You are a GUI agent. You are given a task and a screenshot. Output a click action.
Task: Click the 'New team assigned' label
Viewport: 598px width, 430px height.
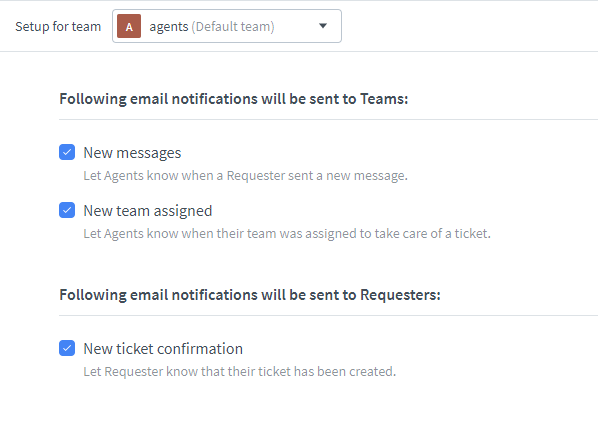coord(148,211)
